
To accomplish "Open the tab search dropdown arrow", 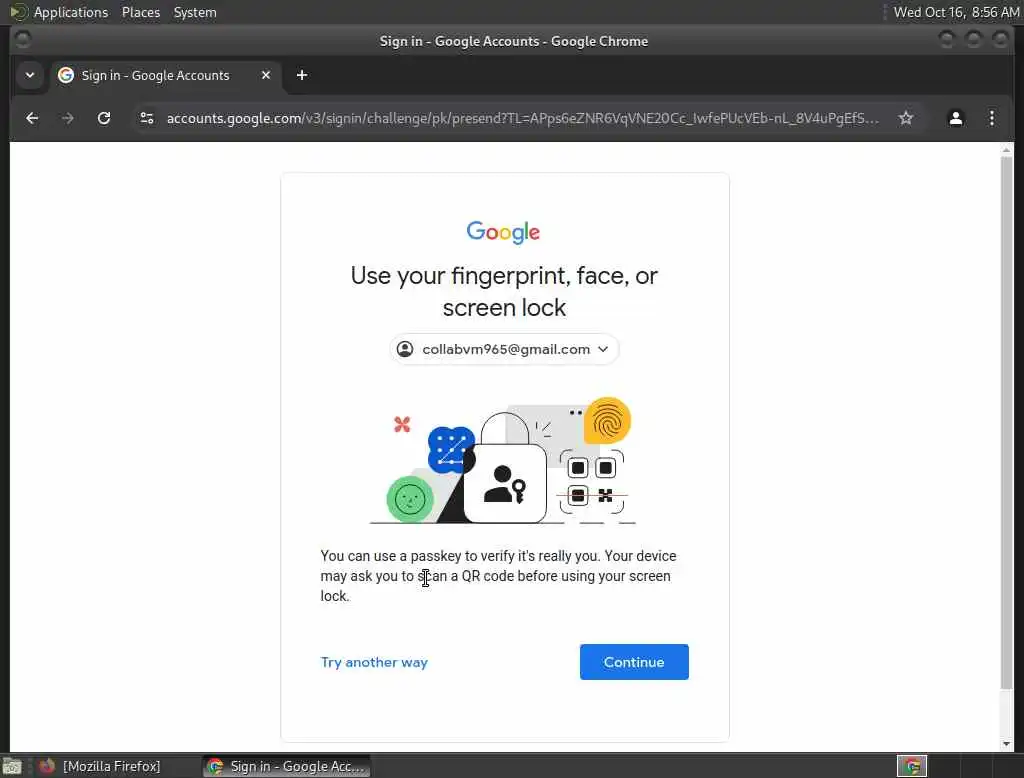I will [x=29, y=75].
